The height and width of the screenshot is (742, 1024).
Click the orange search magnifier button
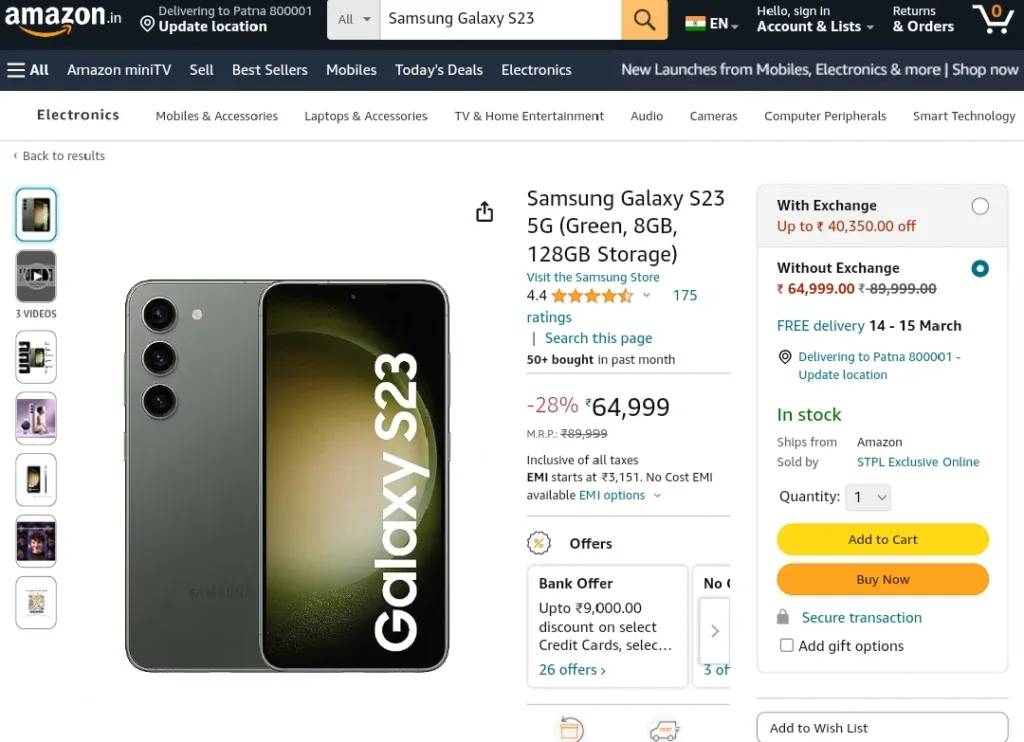(x=644, y=20)
